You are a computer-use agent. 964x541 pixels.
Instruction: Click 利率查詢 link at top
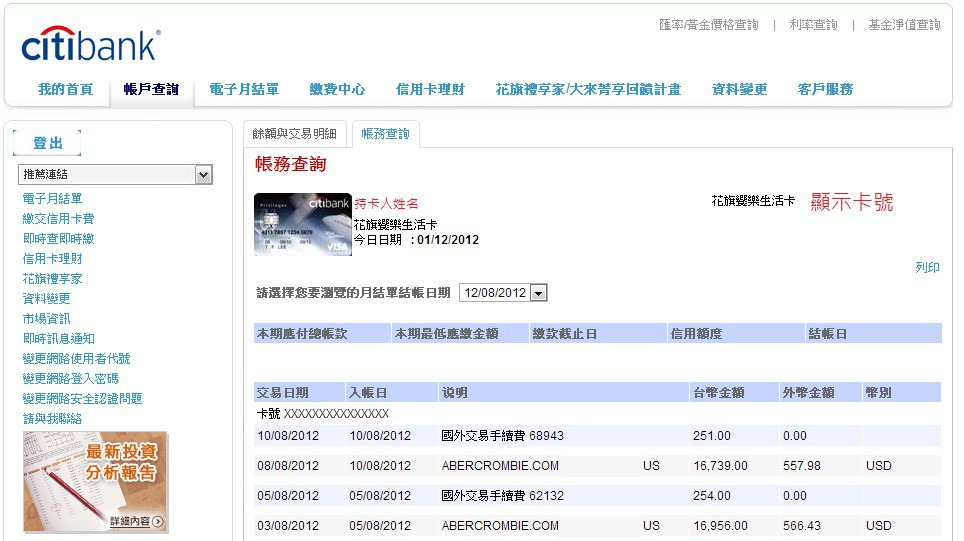(813, 25)
